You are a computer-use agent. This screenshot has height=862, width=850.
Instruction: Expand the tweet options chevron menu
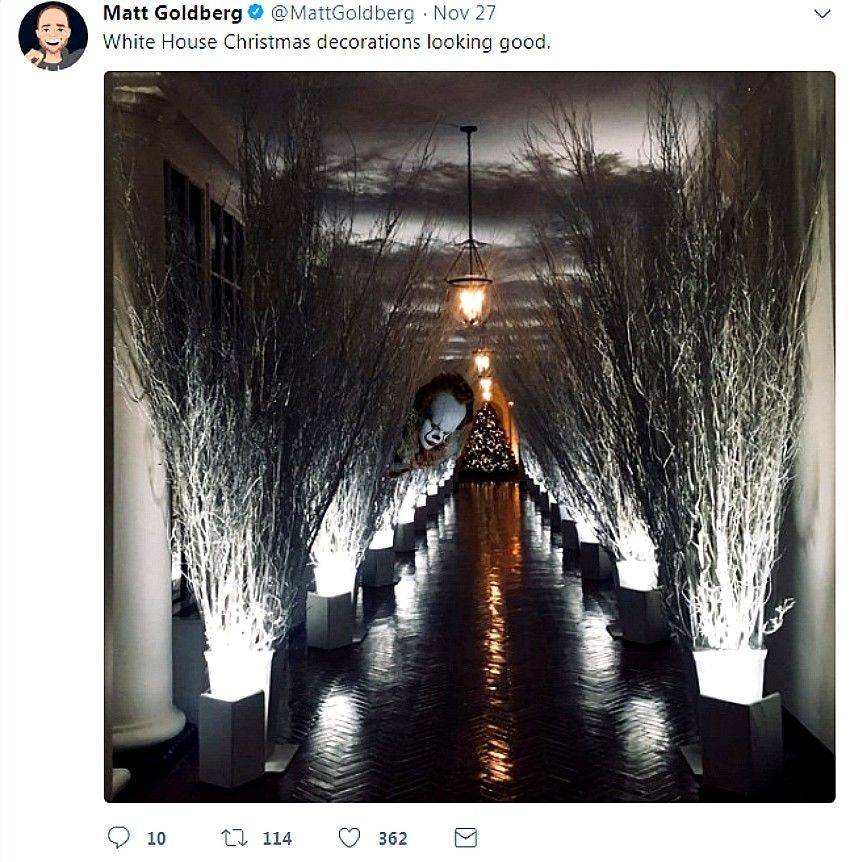pyautogui.click(x=822, y=14)
